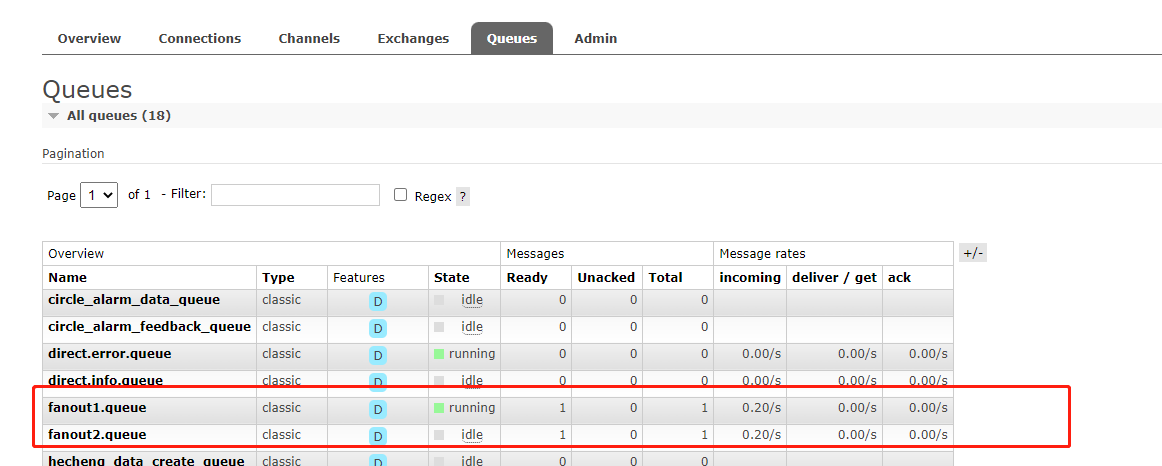Click the +/- columns toggle
Screen dimensions: 1162x466
pyautogui.click(x=973, y=254)
